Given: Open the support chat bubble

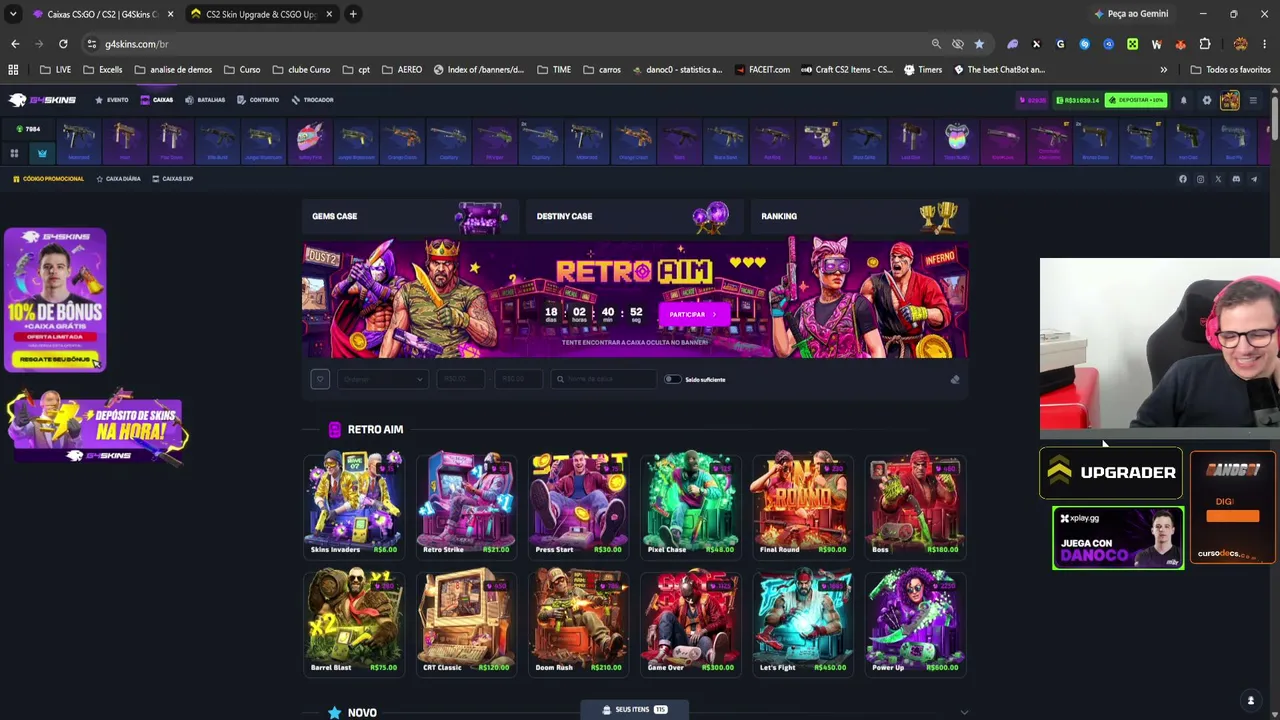Looking at the screenshot, I should (x=1250, y=701).
